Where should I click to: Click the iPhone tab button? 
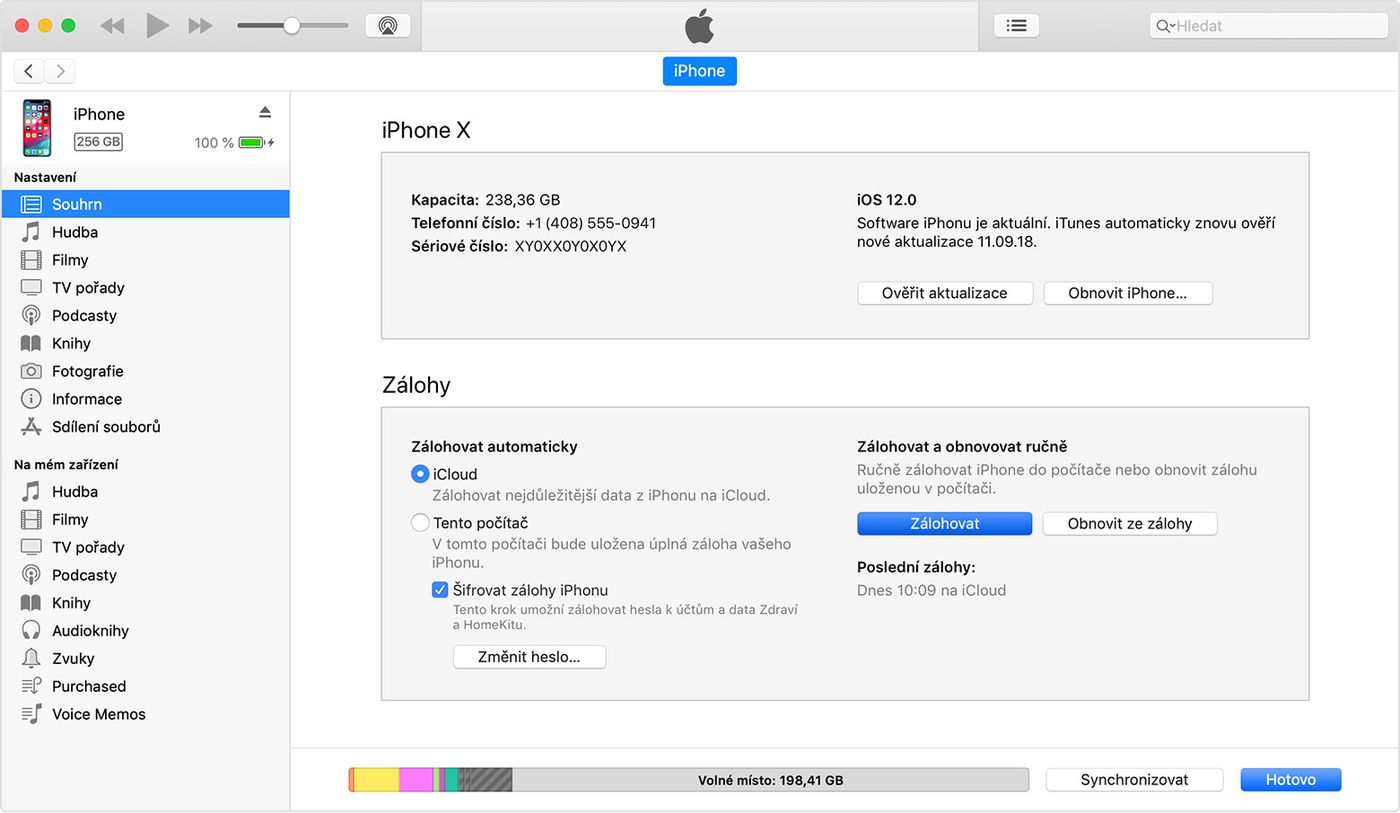(x=699, y=71)
